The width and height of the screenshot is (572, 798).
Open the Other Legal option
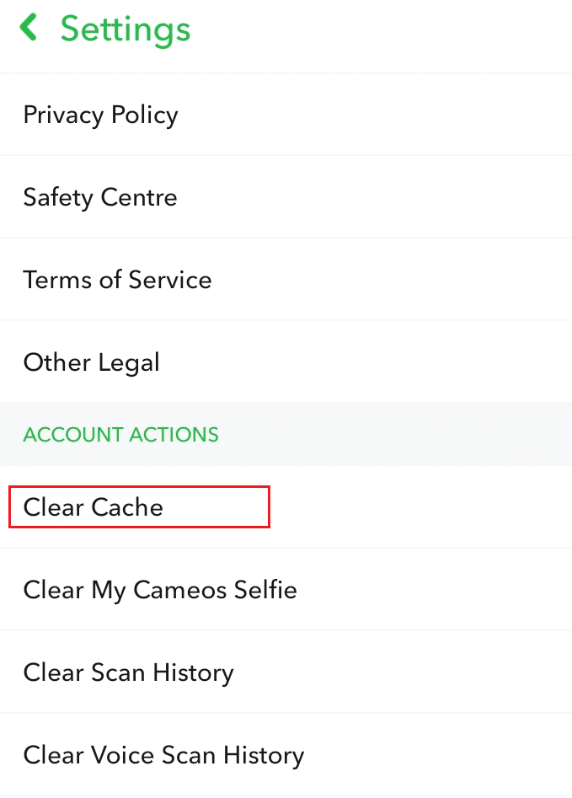coord(286,362)
